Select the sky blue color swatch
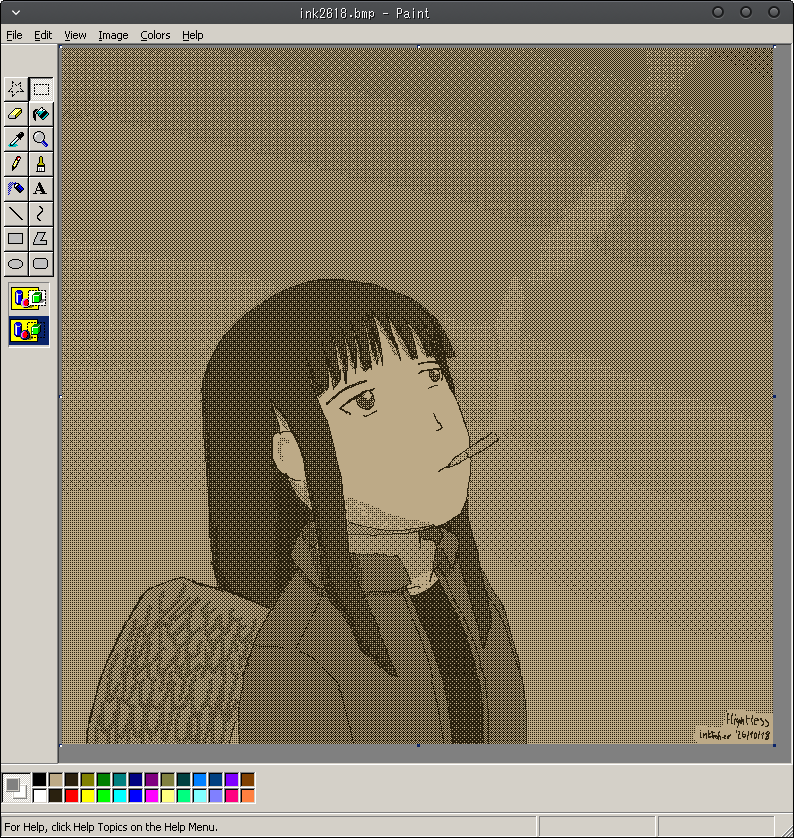 click(200, 780)
